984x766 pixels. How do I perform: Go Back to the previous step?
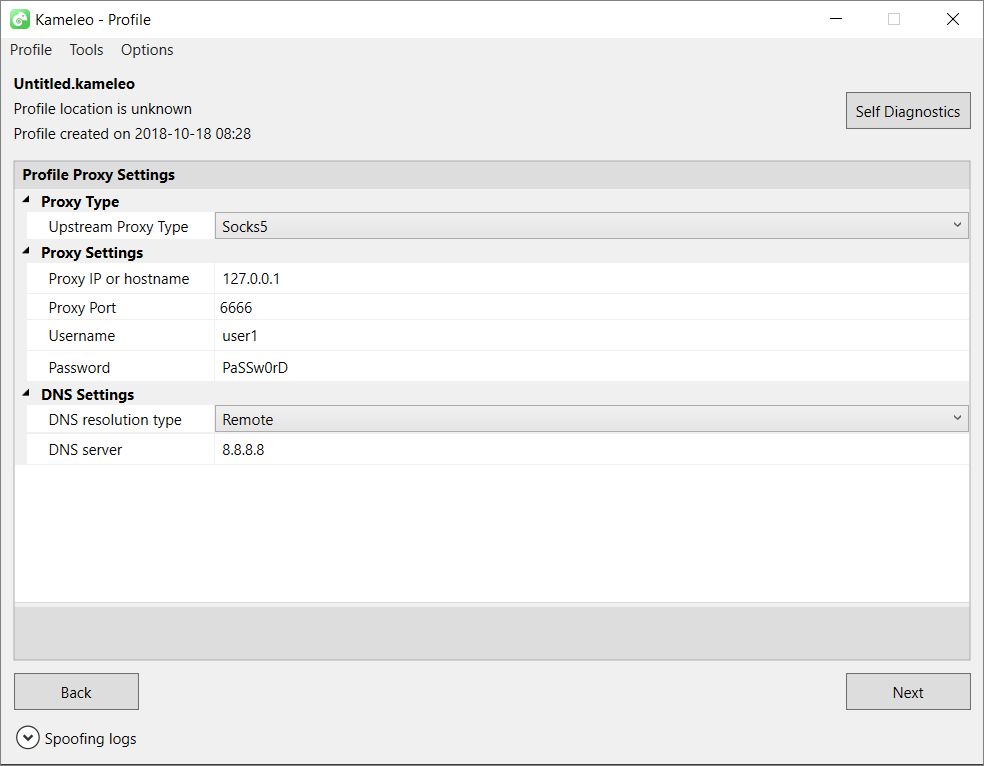[76, 692]
